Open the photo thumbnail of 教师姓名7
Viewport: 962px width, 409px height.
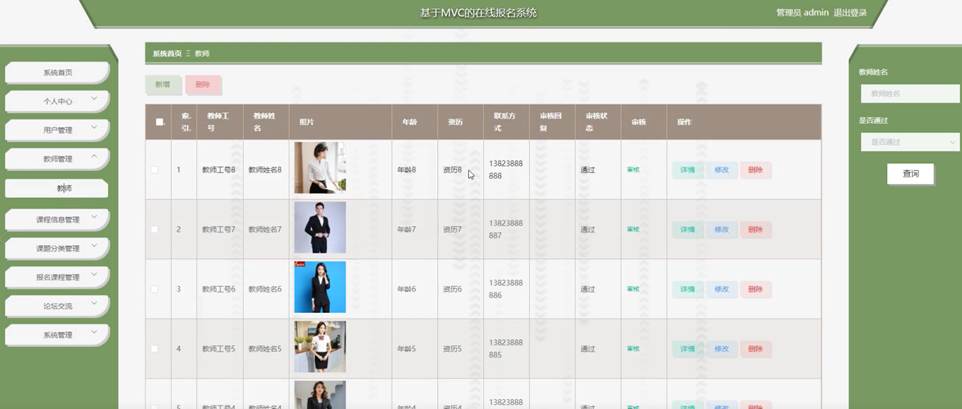tap(320, 227)
